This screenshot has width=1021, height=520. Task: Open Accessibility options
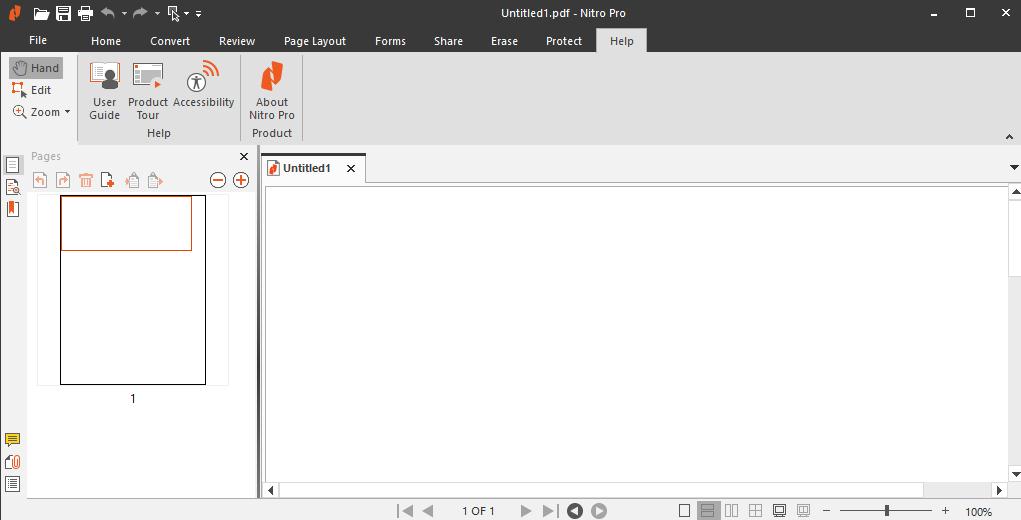(x=203, y=85)
